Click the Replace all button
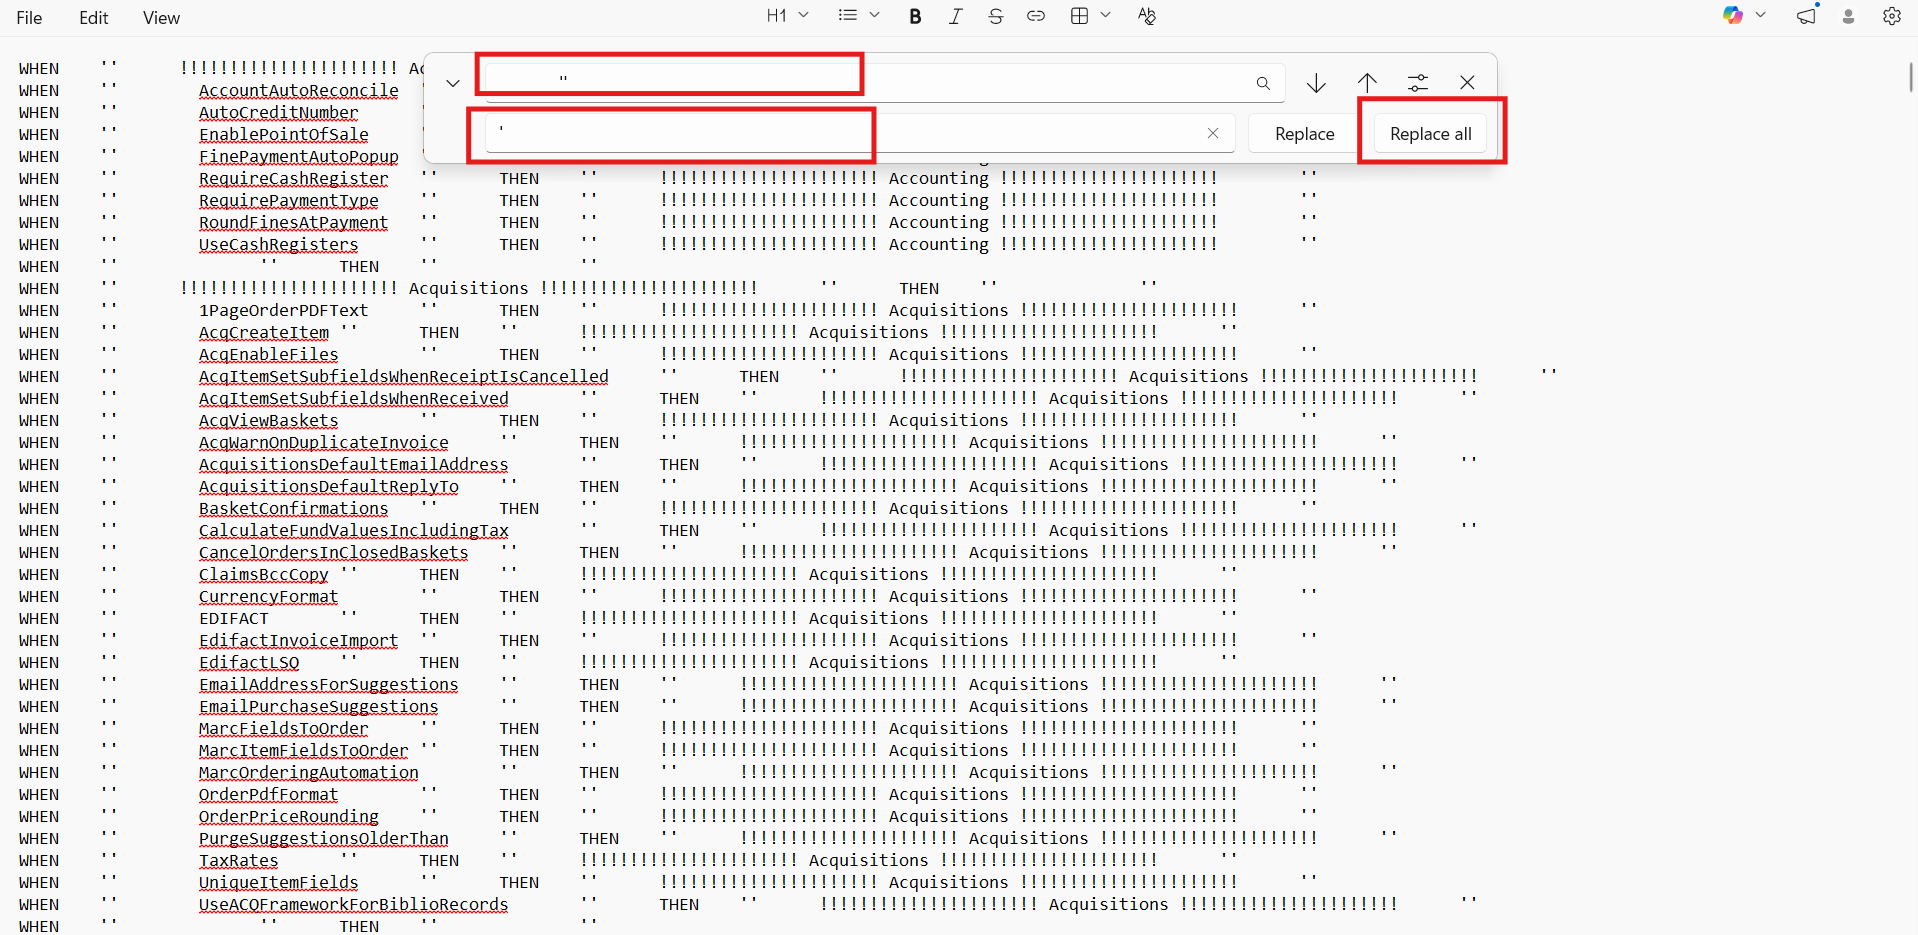 1430,134
